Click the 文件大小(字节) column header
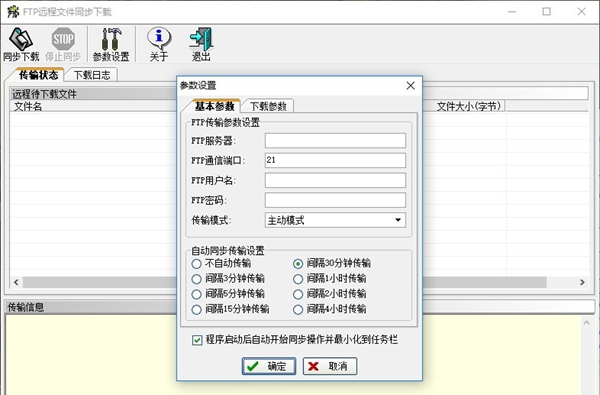The image size is (600, 395). click(469, 106)
